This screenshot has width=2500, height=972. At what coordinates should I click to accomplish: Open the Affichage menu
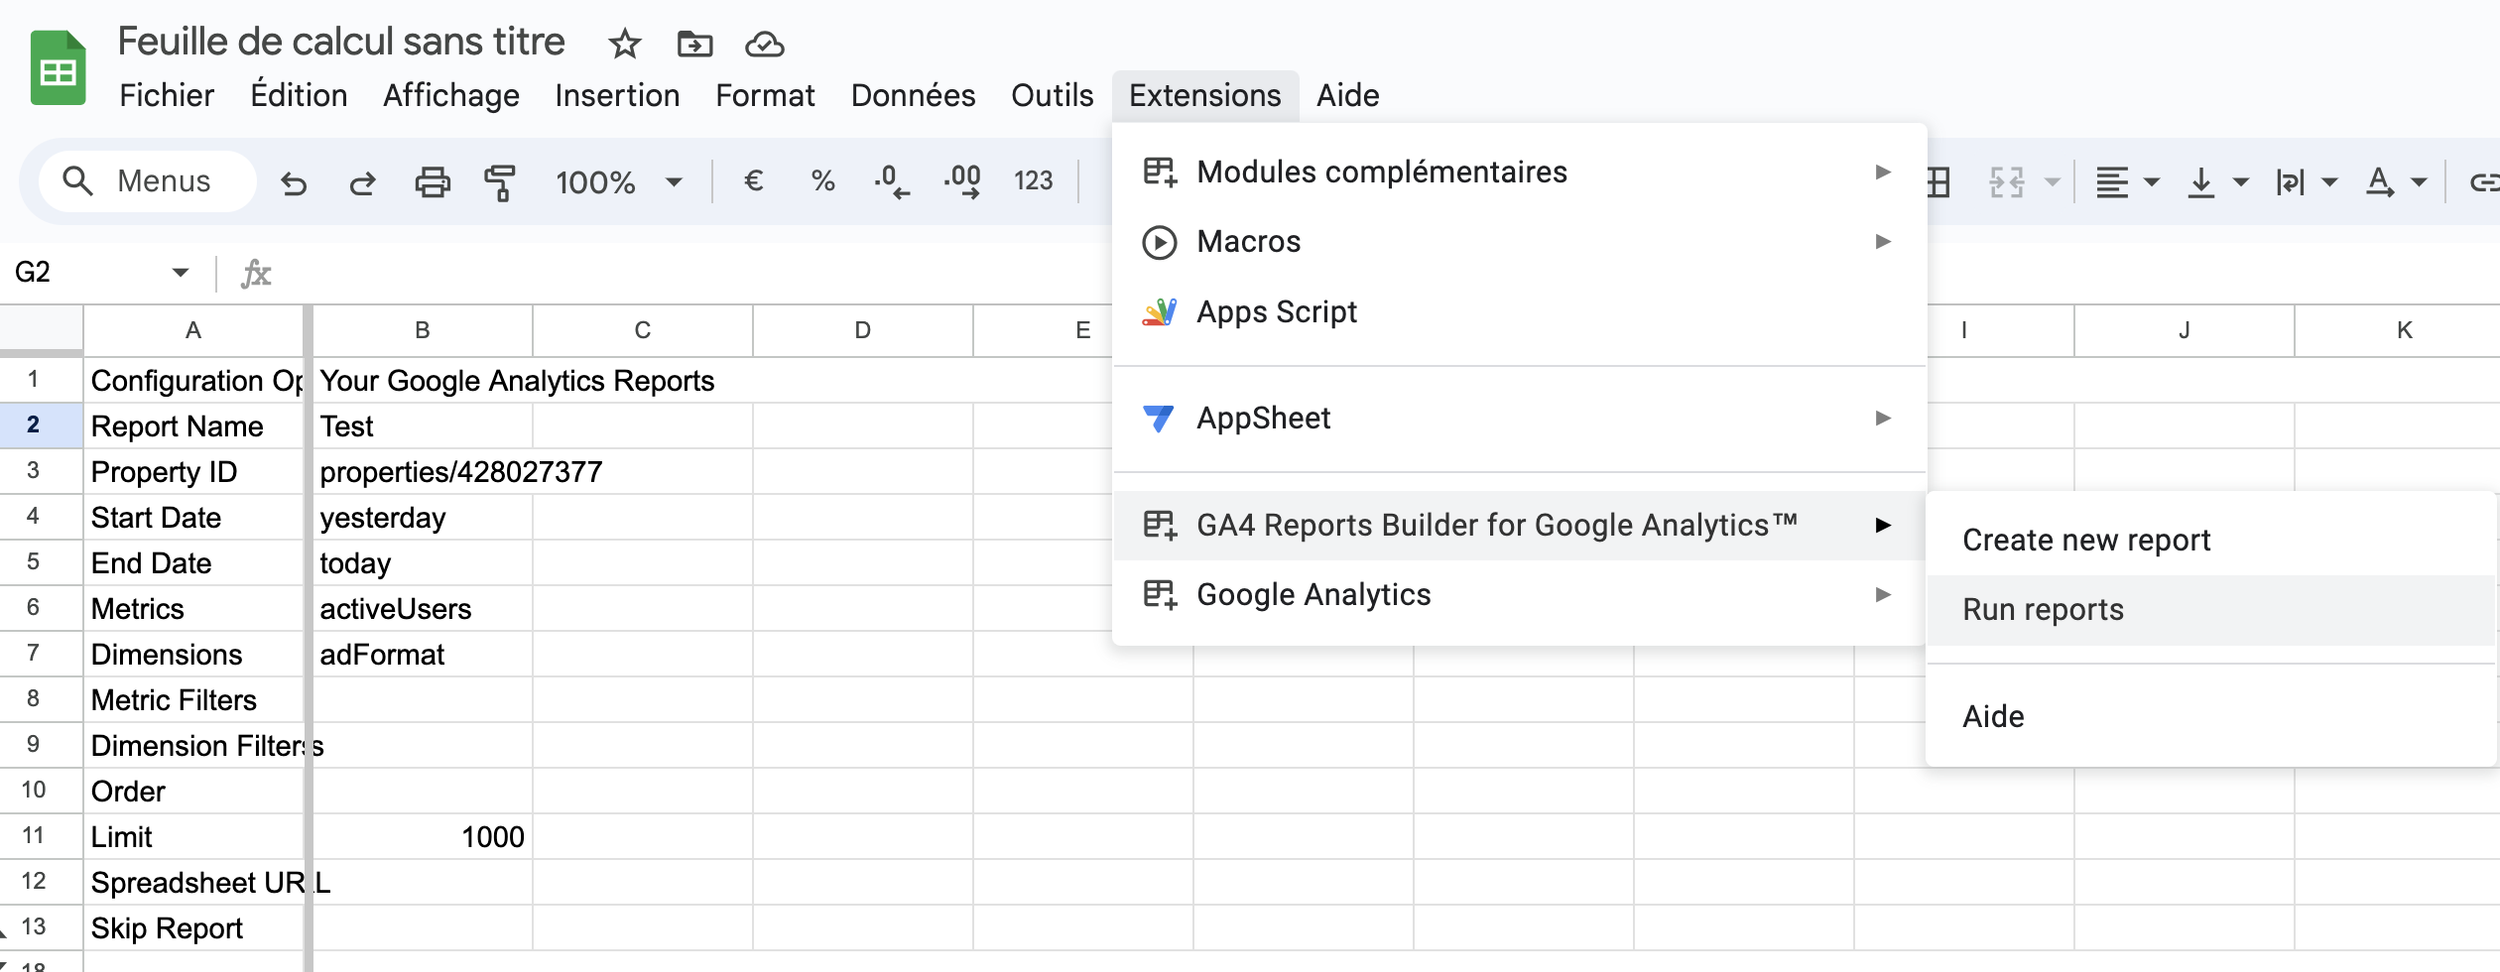tap(451, 96)
